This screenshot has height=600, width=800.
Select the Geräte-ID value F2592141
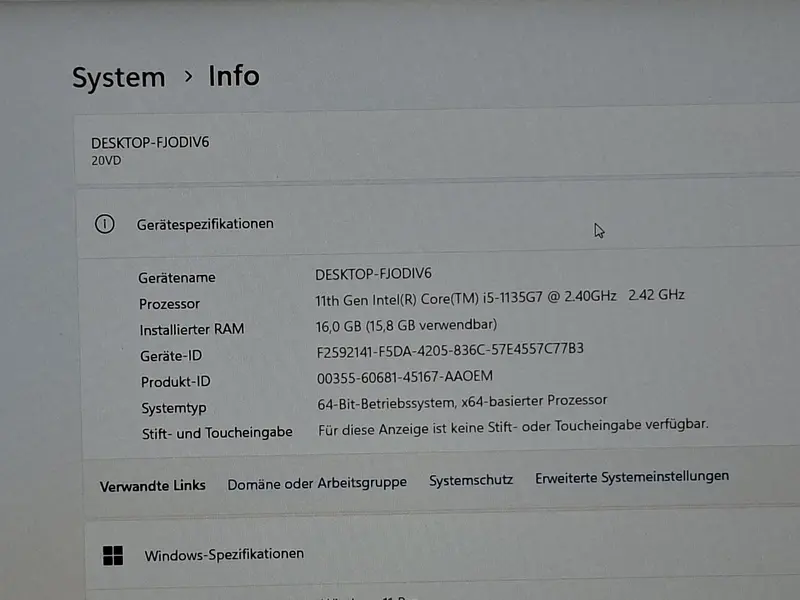(450, 351)
